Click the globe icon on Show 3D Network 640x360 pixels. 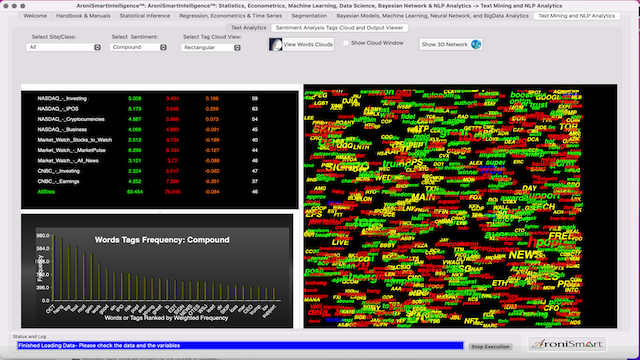[x=476, y=44]
